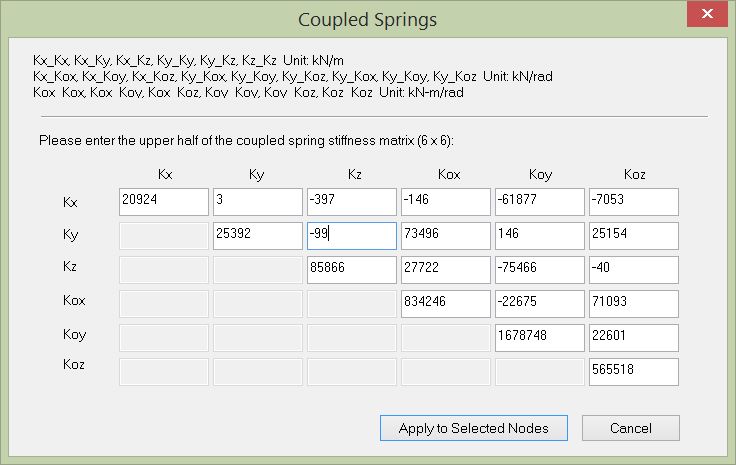Select the Kx-Kz field containing -397

tap(352, 202)
